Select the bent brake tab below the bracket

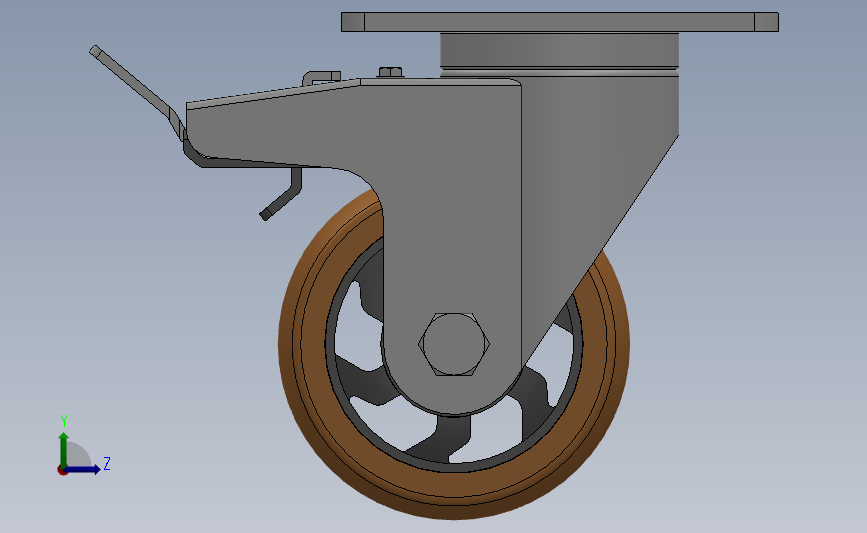[x=282, y=195]
